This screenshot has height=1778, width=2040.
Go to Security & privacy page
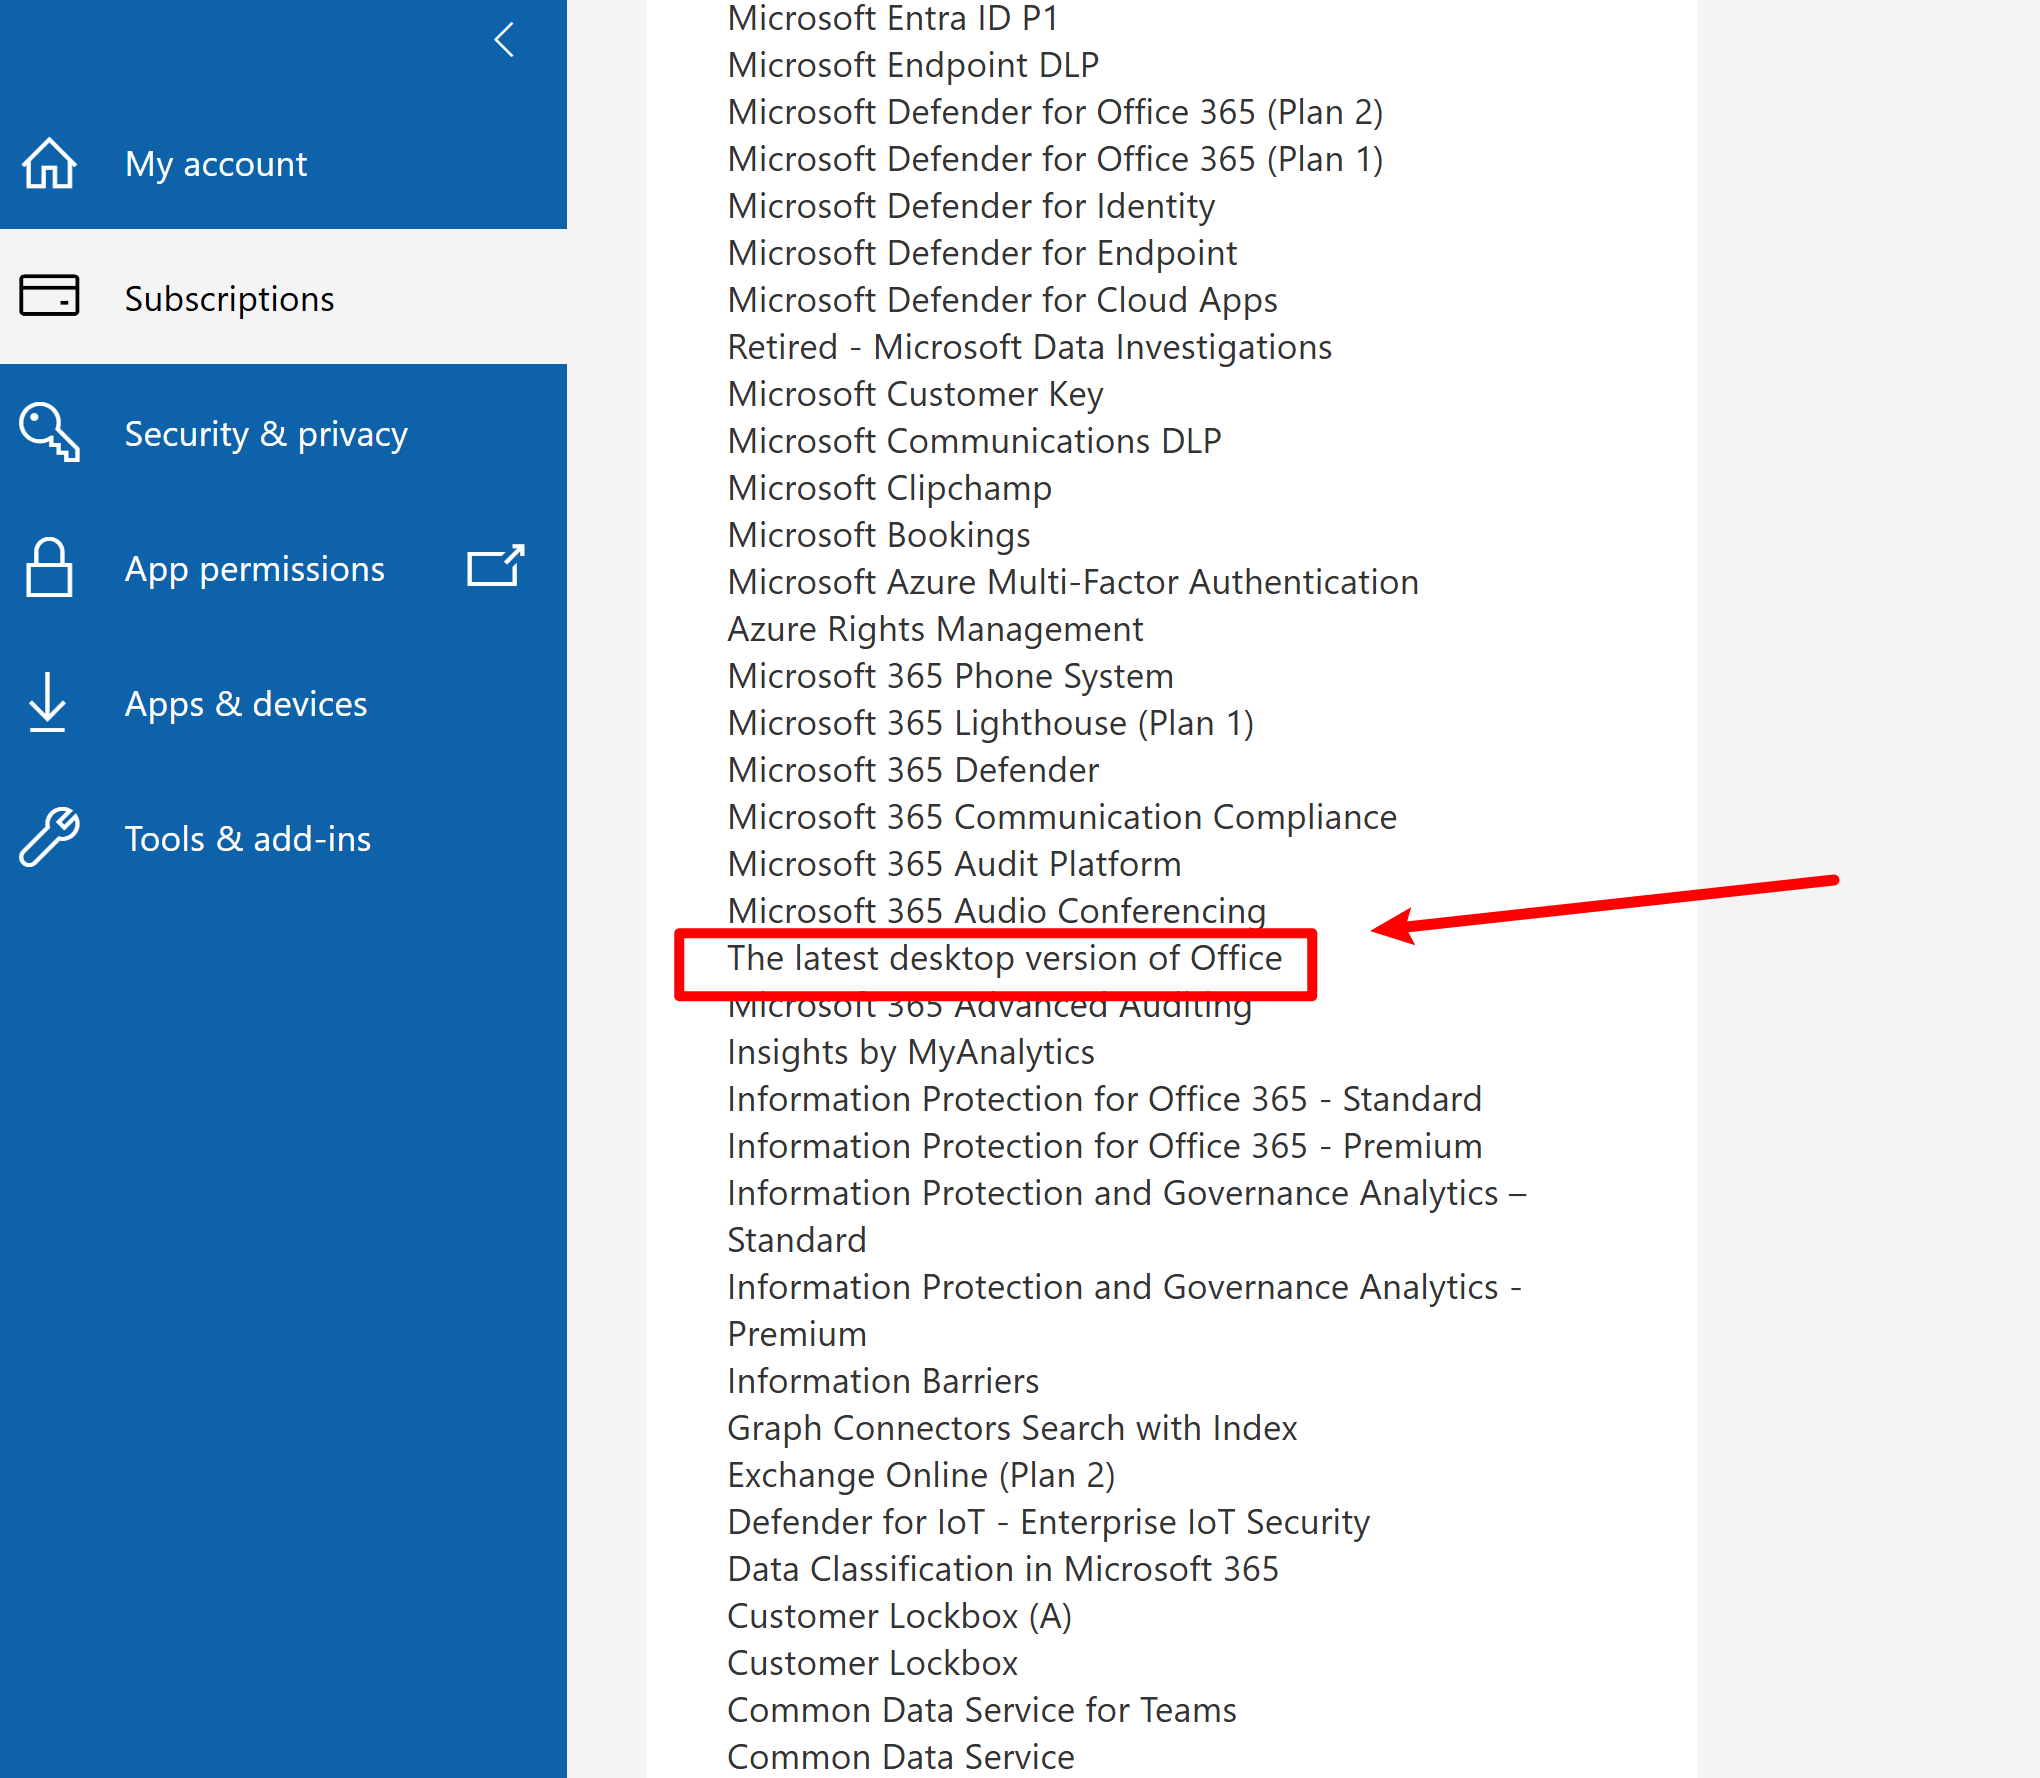click(x=266, y=434)
